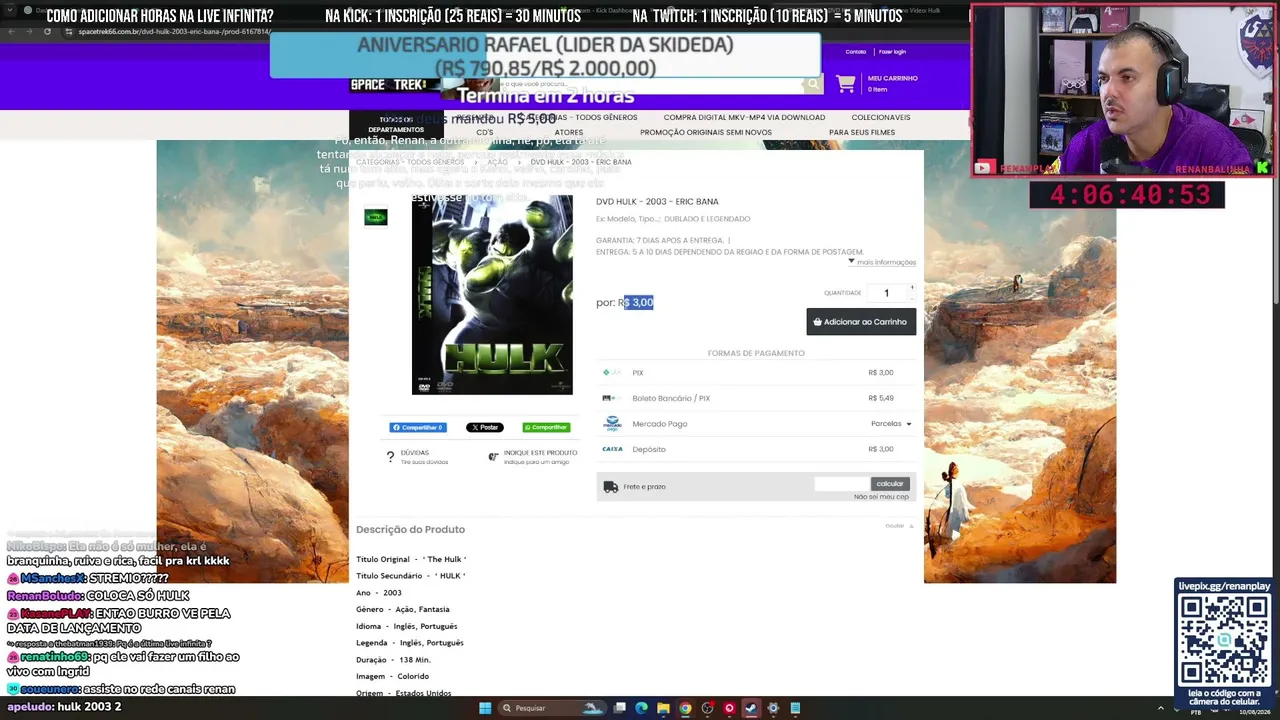Open the red app icon on the taskbar

click(729, 708)
